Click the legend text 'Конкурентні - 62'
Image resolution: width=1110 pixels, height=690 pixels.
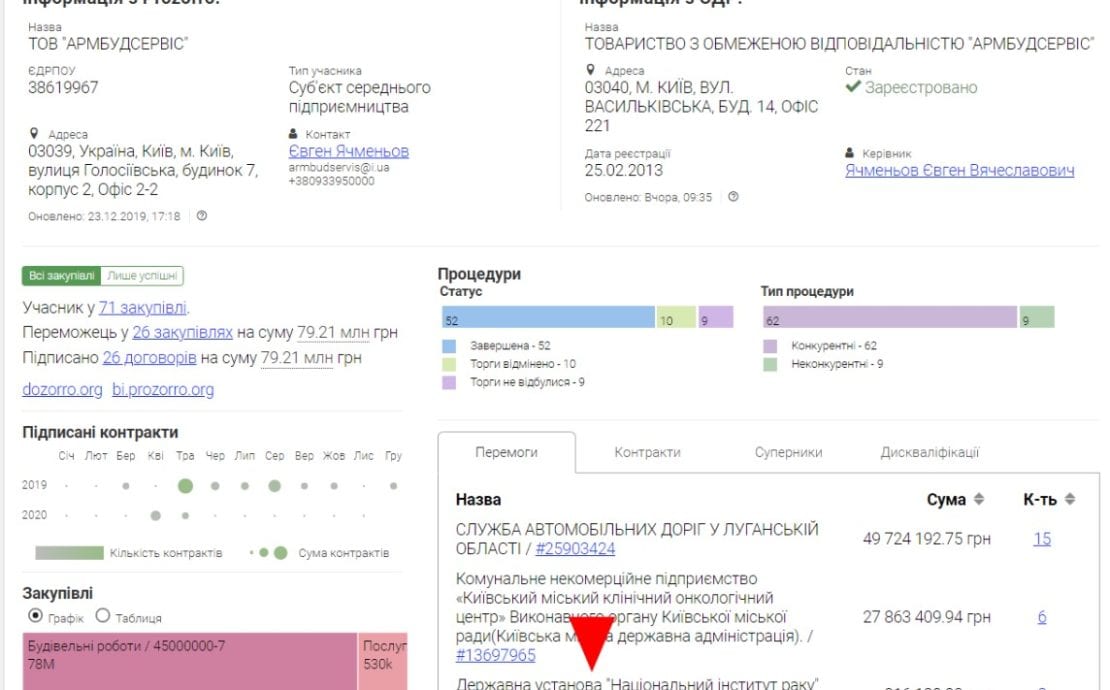coord(834,346)
